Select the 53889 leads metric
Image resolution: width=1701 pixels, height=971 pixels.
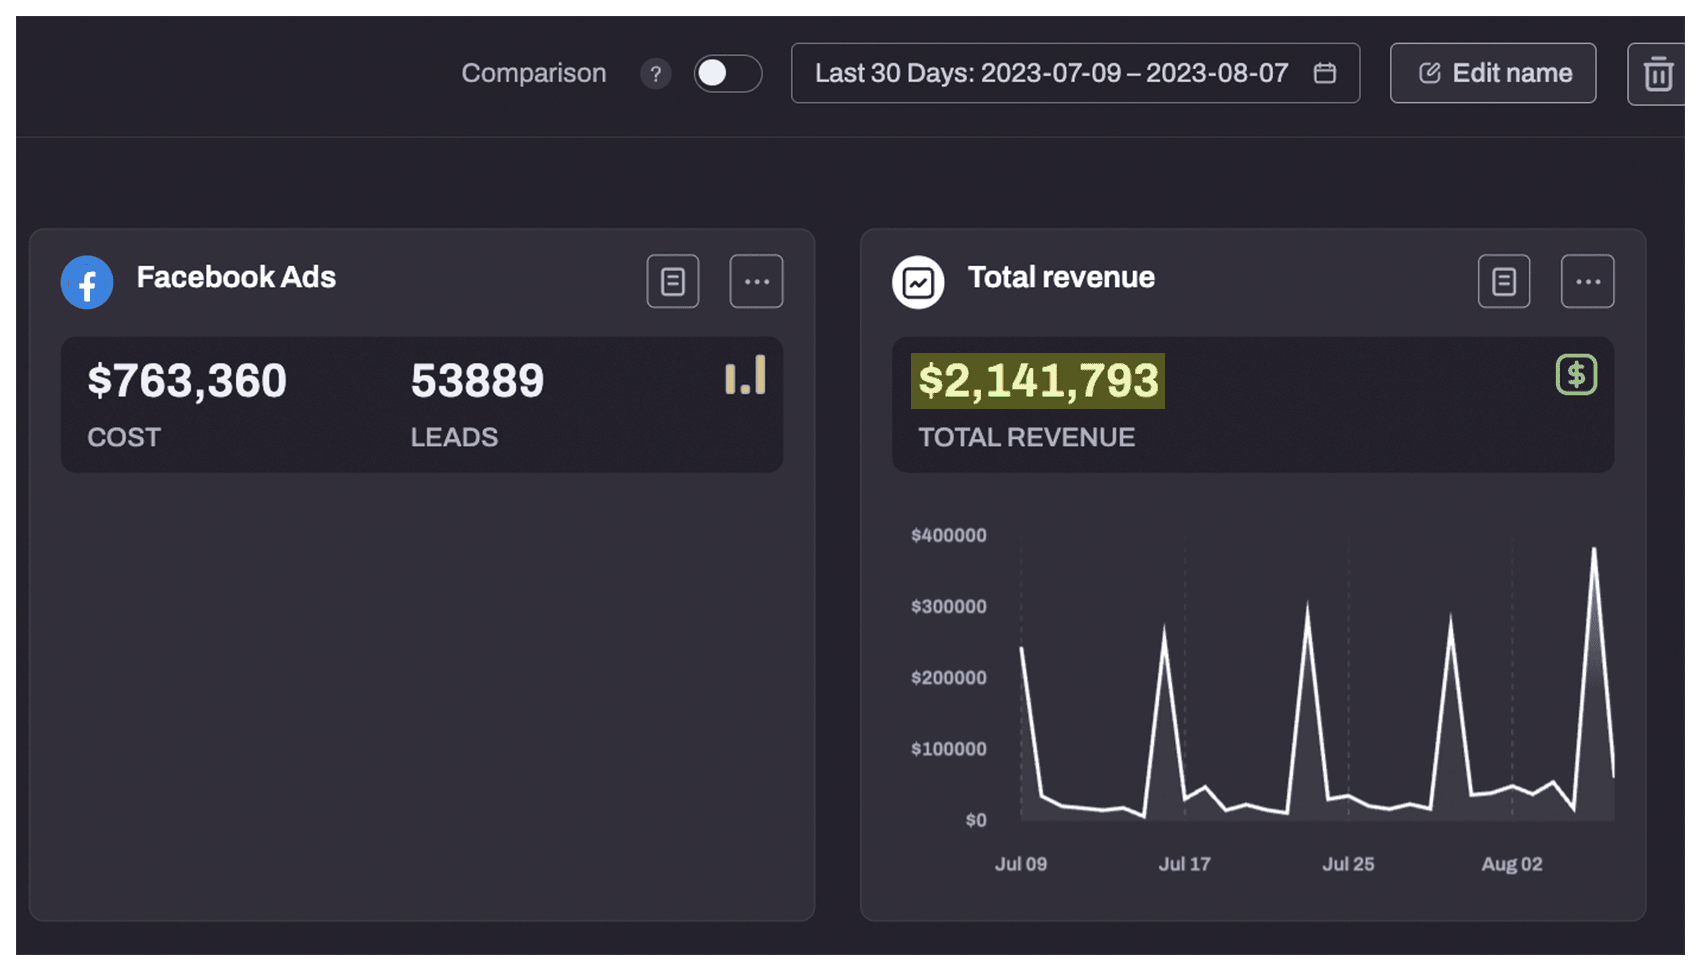477,381
